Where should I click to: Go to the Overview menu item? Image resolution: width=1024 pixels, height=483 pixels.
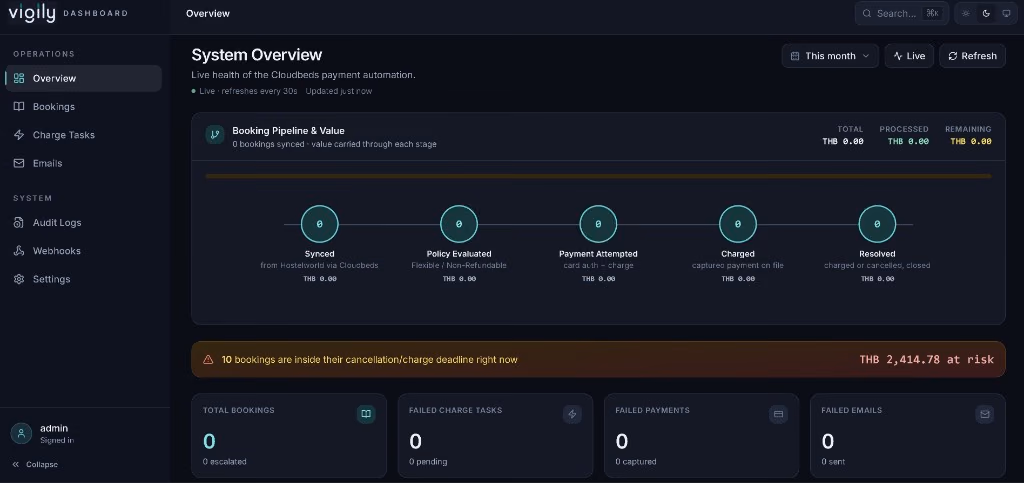[84, 78]
